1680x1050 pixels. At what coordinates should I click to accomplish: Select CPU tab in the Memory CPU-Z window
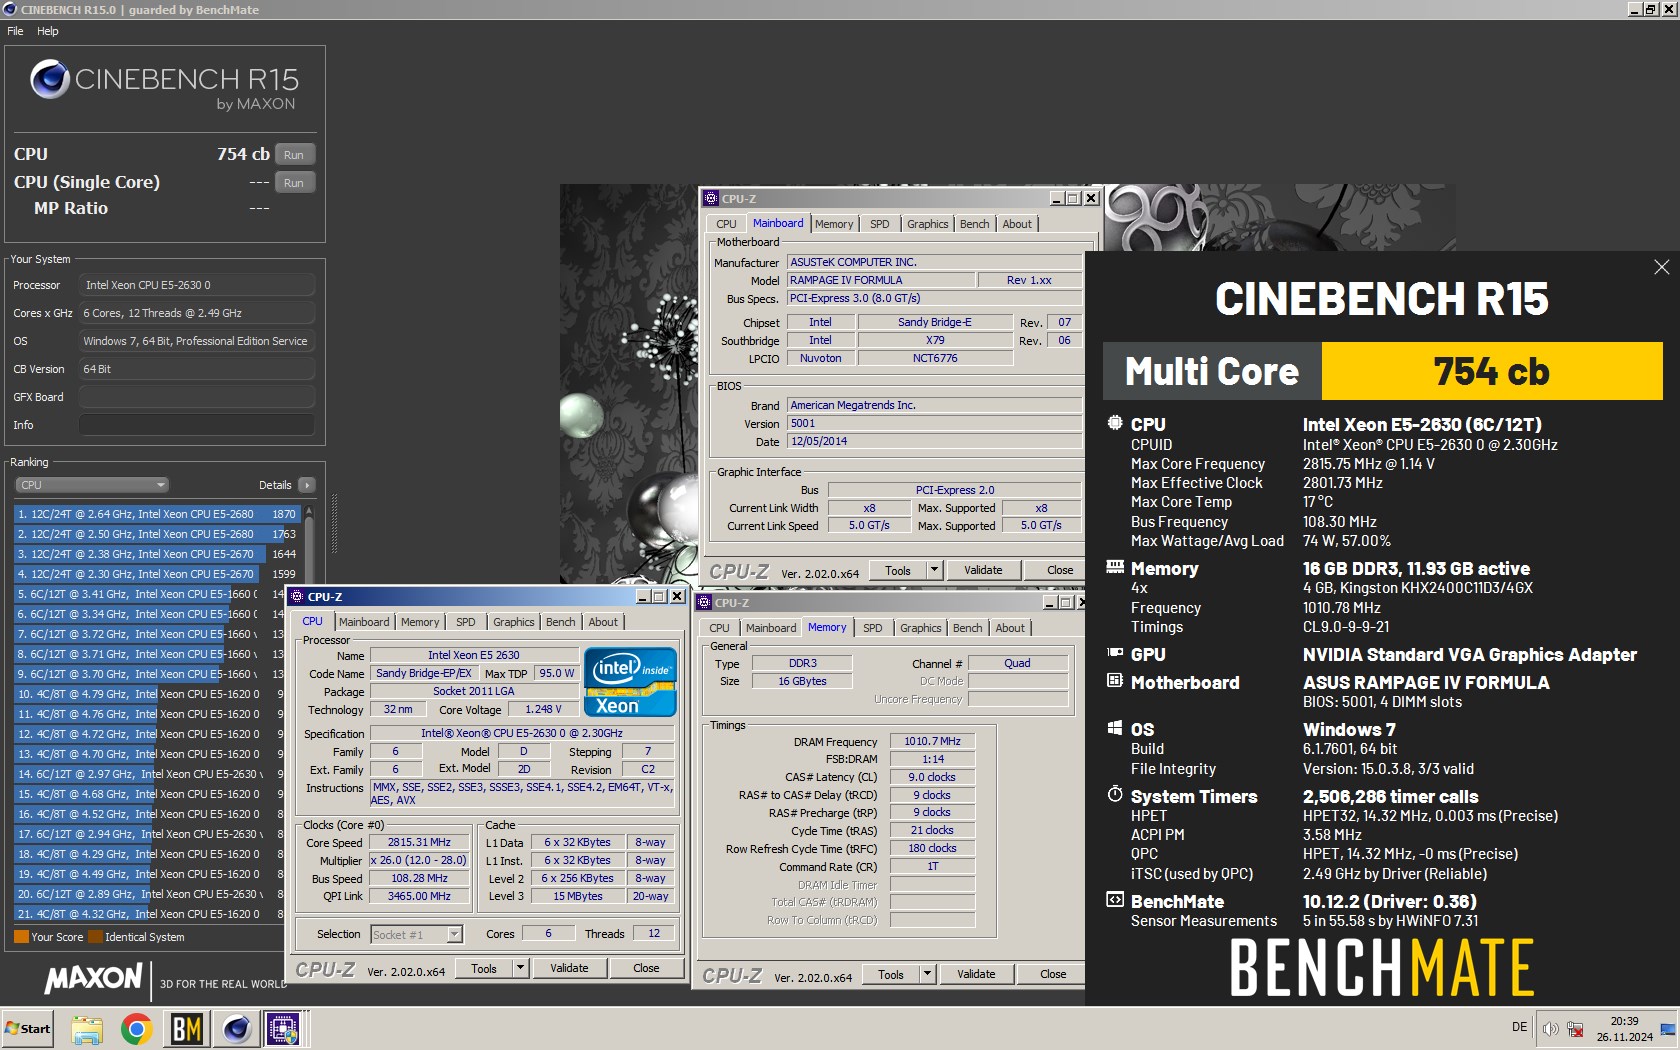[720, 628]
